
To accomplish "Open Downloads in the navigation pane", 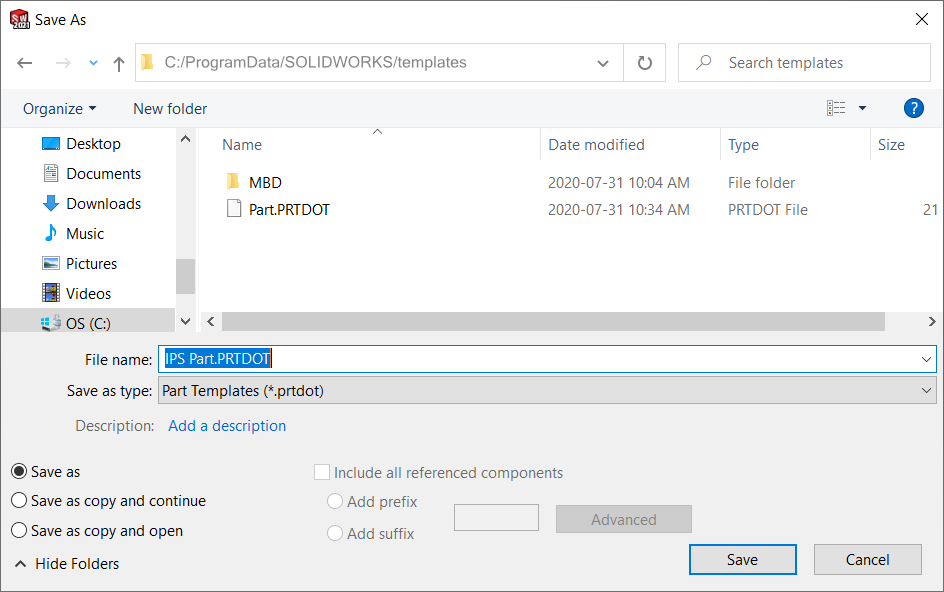I will coord(103,204).
